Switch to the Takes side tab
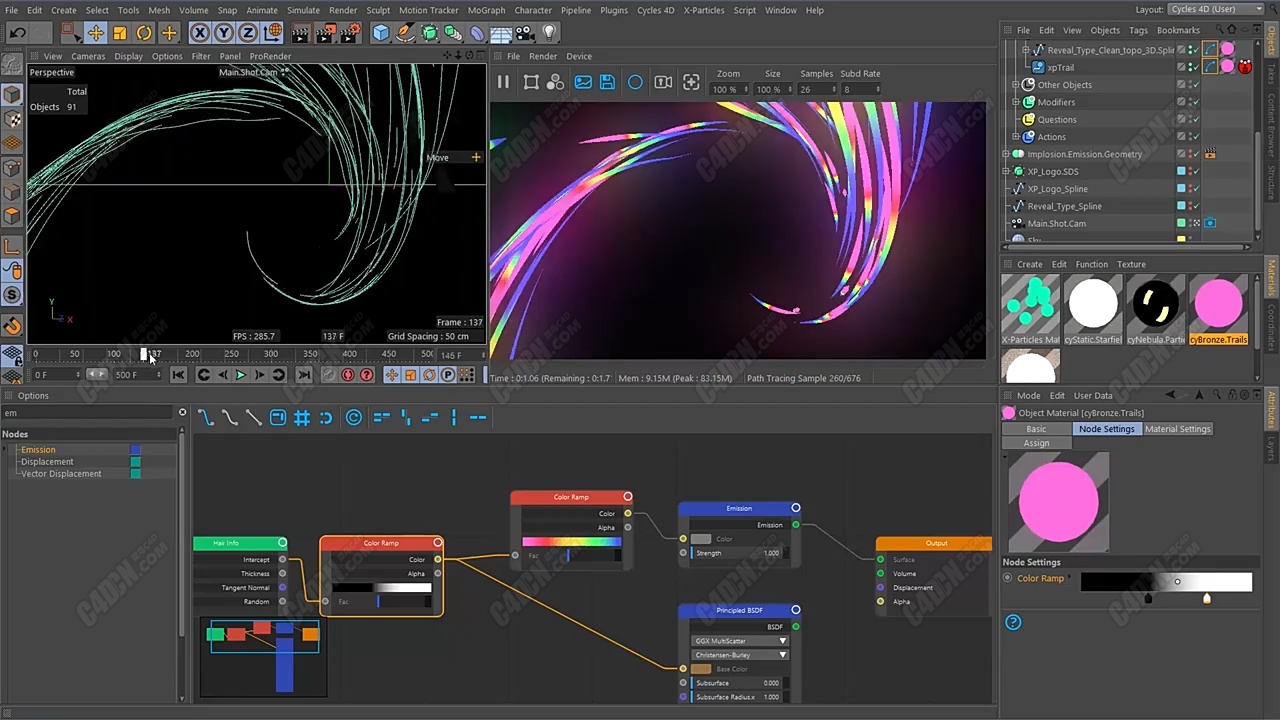 point(1272,74)
